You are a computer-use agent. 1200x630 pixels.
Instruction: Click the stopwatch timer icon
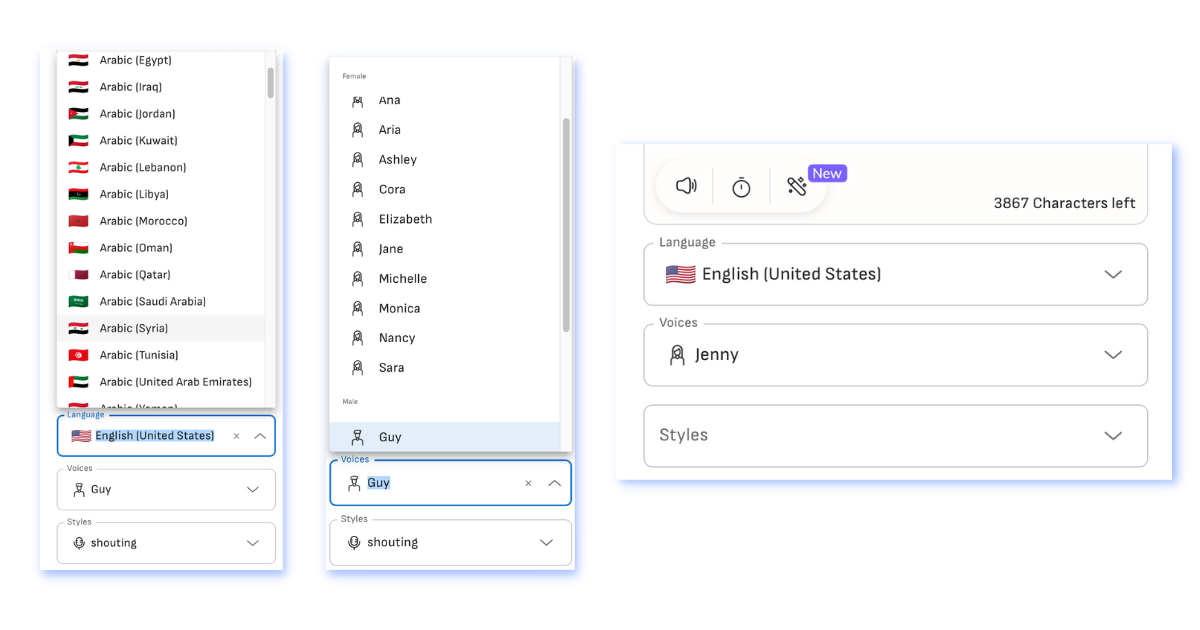(x=741, y=187)
